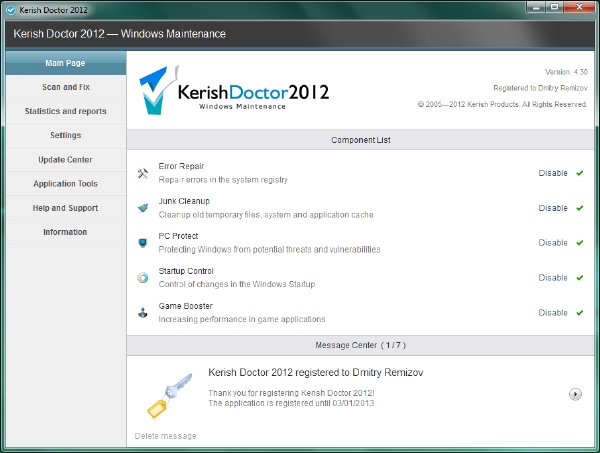Click the Junk Cleanup title text

[184, 201]
